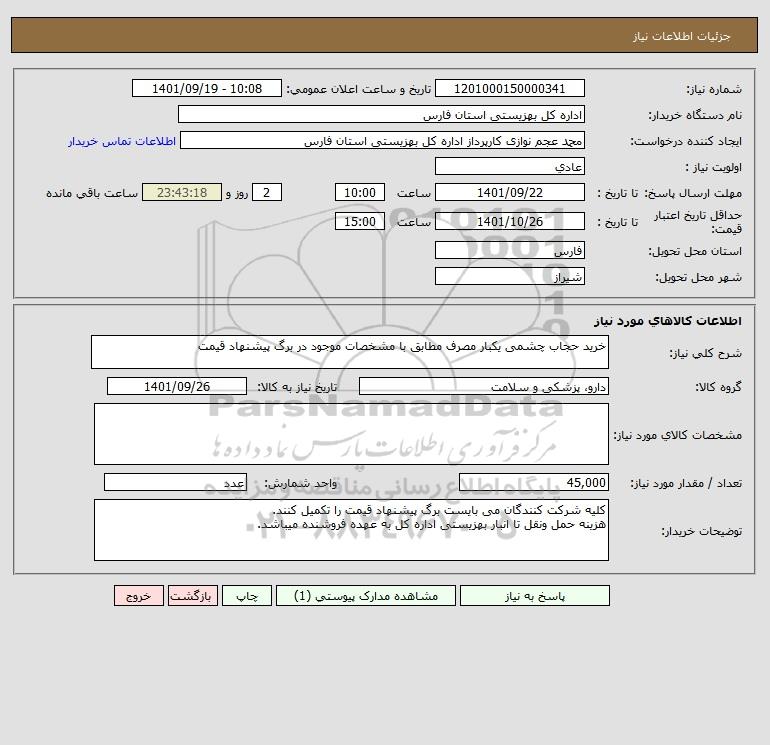This screenshot has width=770, height=745.
Task: Click the unit of measure field عدد
Action: [x=175, y=482]
